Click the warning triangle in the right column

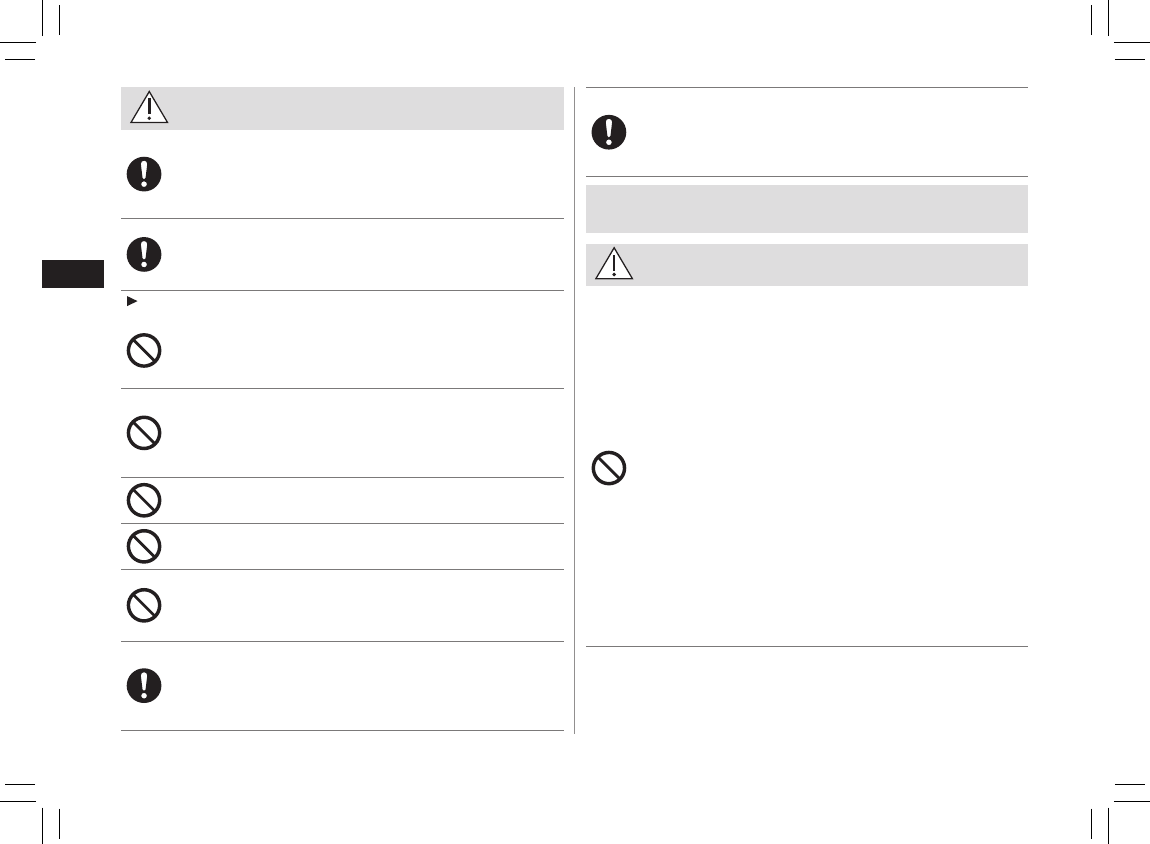click(613, 265)
